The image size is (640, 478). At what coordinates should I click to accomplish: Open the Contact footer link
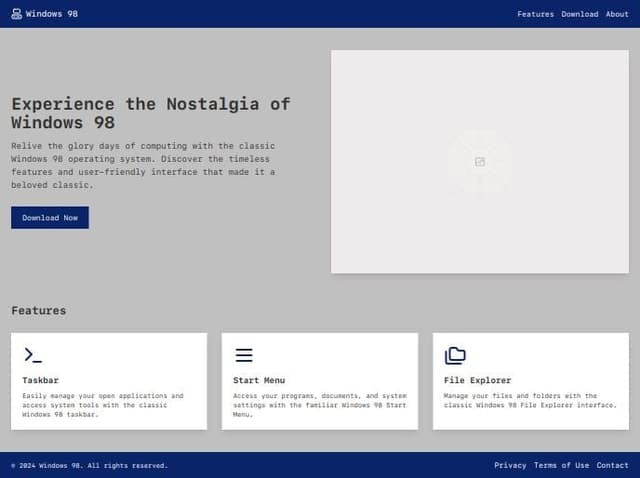pos(612,465)
